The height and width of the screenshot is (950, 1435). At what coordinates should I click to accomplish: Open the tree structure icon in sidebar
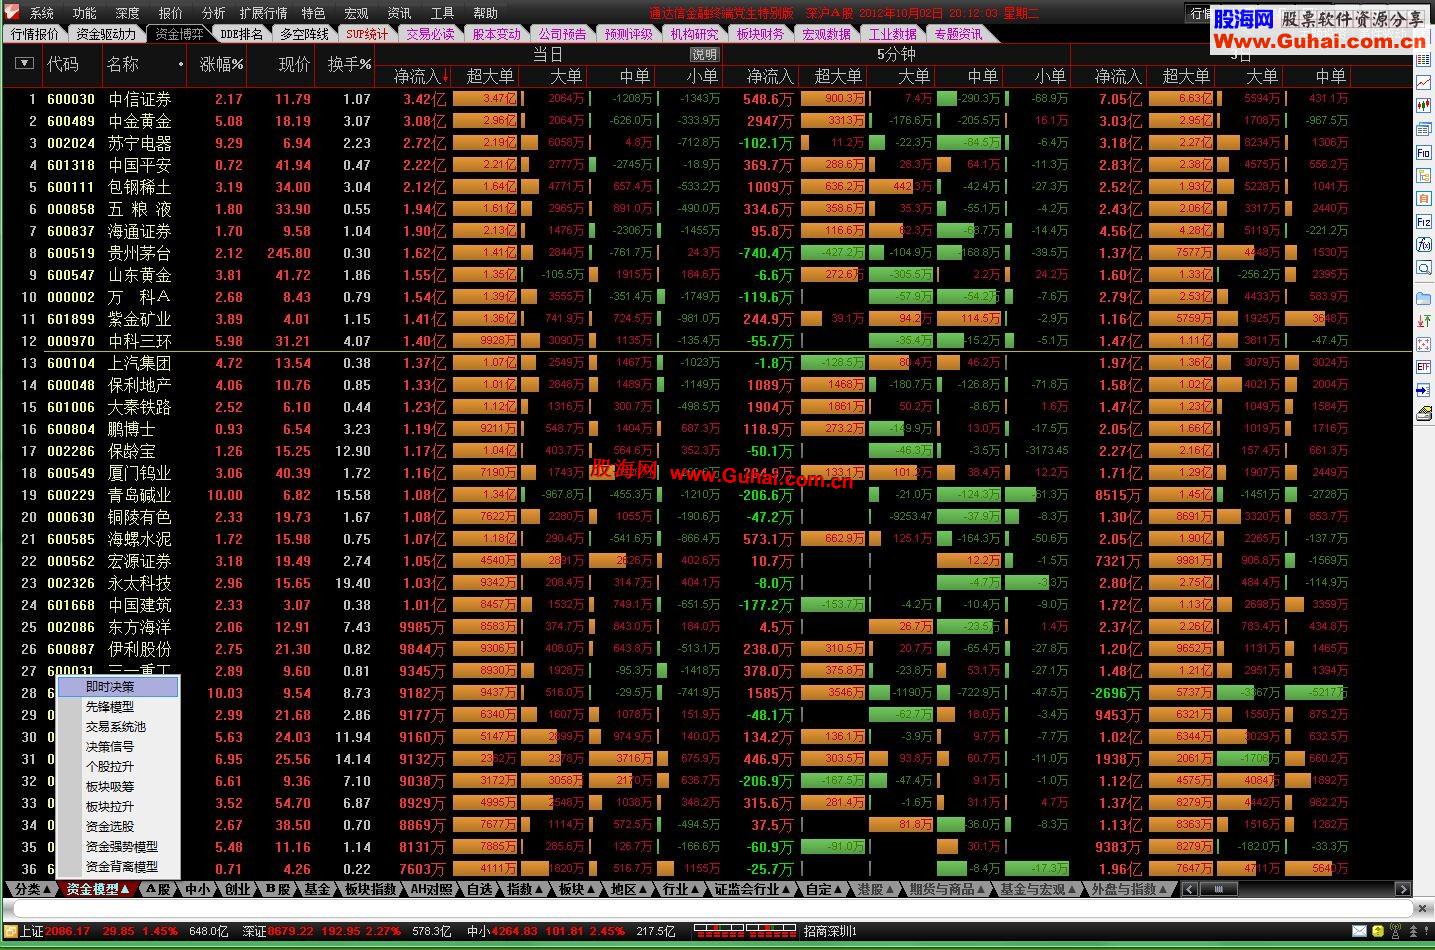[x=1424, y=176]
